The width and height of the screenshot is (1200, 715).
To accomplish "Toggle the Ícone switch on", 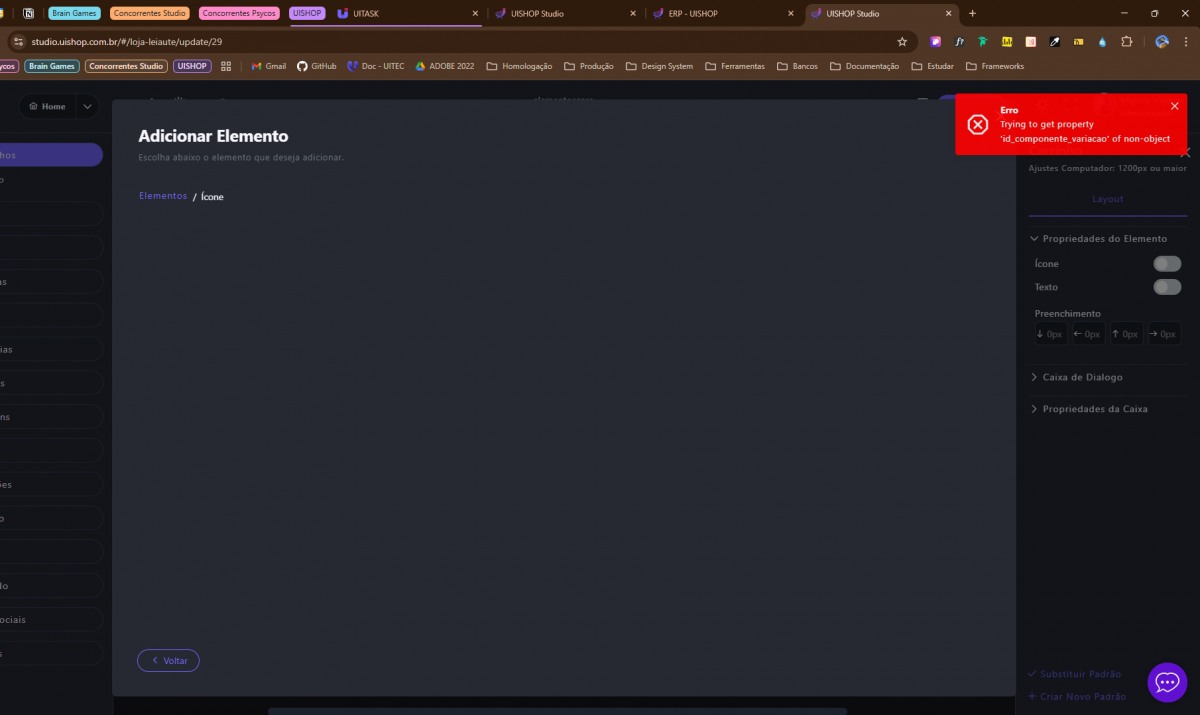I will click(1166, 264).
